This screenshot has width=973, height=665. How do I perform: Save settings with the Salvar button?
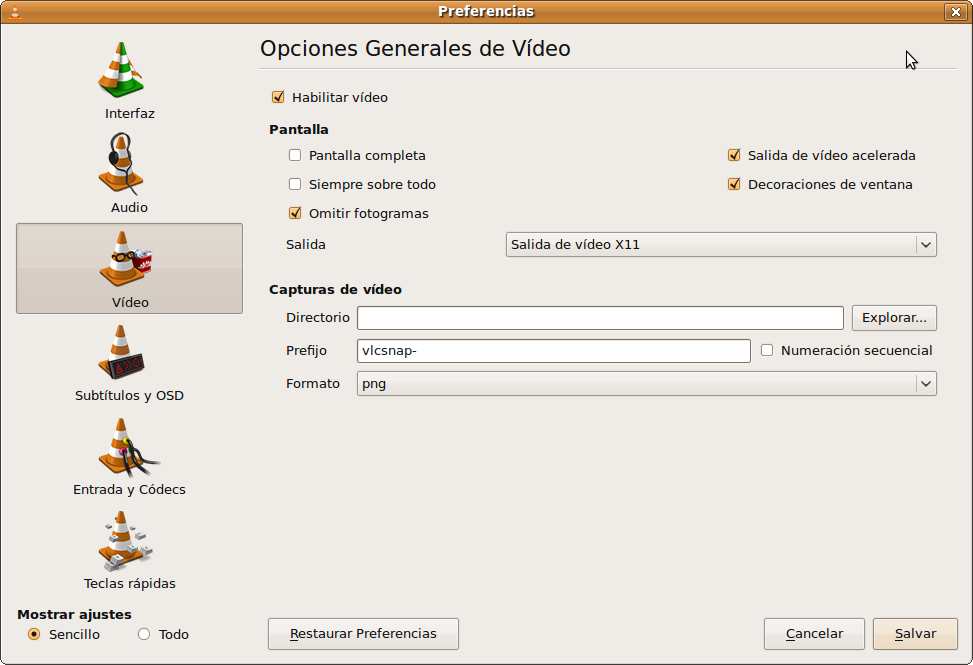(914, 633)
